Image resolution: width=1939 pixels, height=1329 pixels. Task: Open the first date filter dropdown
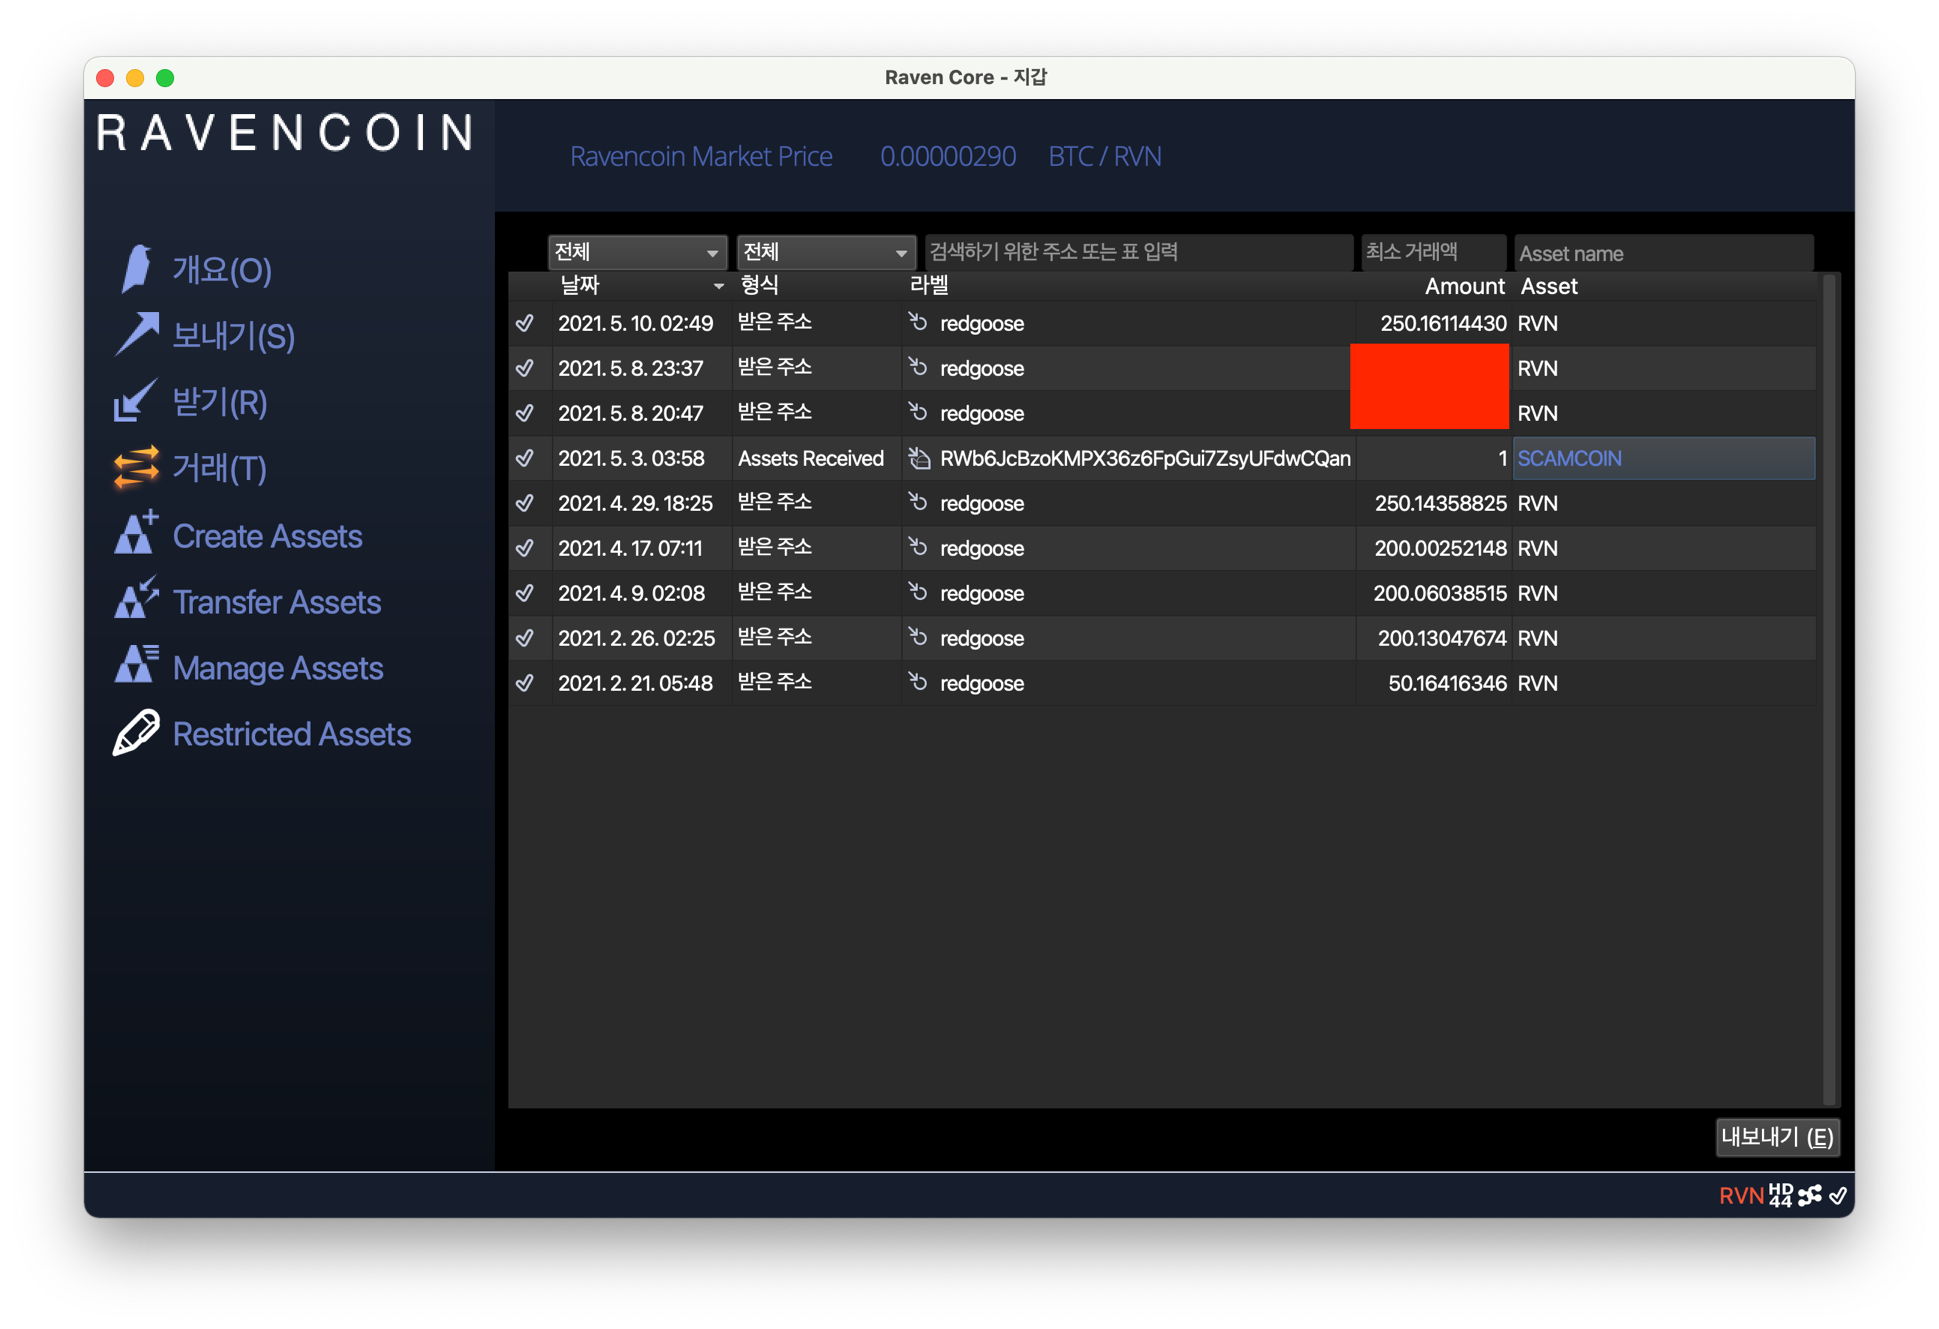637,252
